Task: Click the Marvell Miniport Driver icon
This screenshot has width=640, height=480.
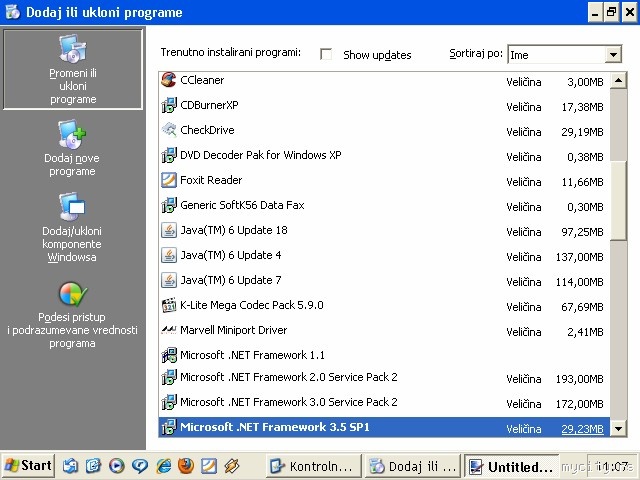Action: click(x=169, y=330)
